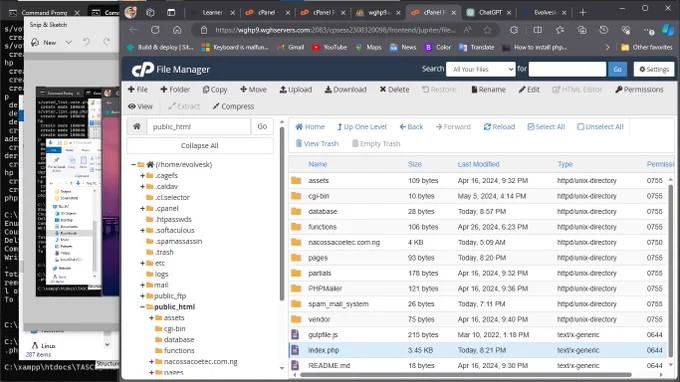
Task: Select nacossacoetec.com.ng folder row
Action: click(478, 242)
